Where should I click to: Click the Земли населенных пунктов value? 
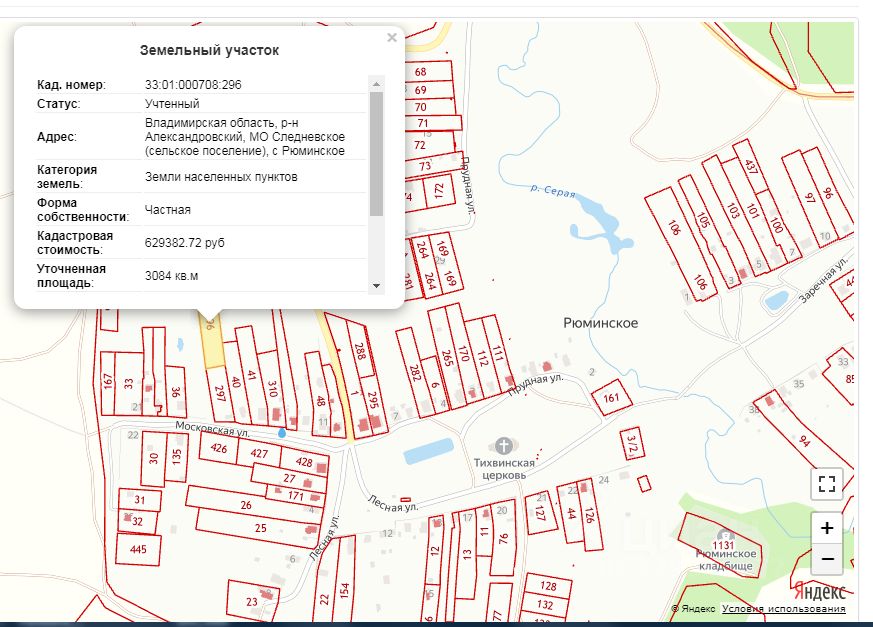pyautogui.click(x=221, y=177)
